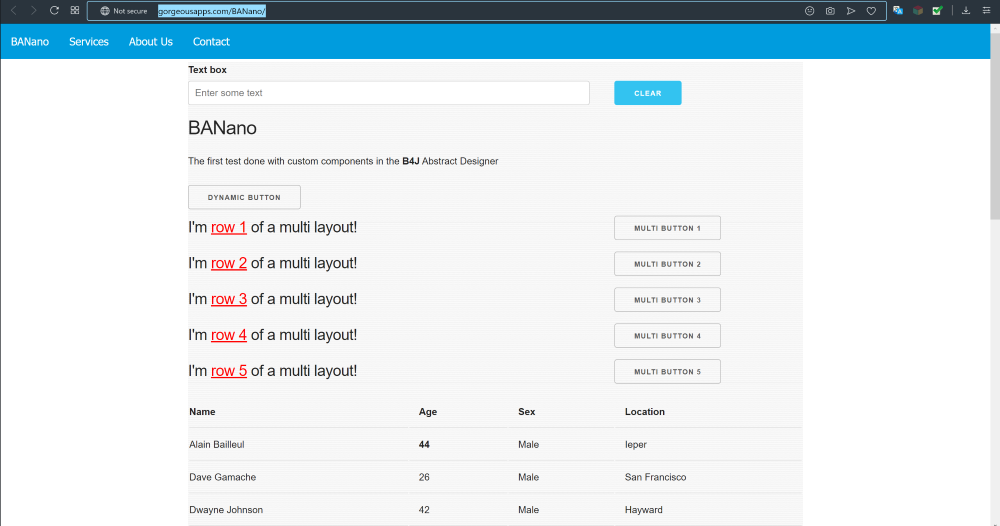Image resolution: width=1000 pixels, height=526 pixels.
Task: Open the Speed Dial grid icon
Action: click(75, 11)
